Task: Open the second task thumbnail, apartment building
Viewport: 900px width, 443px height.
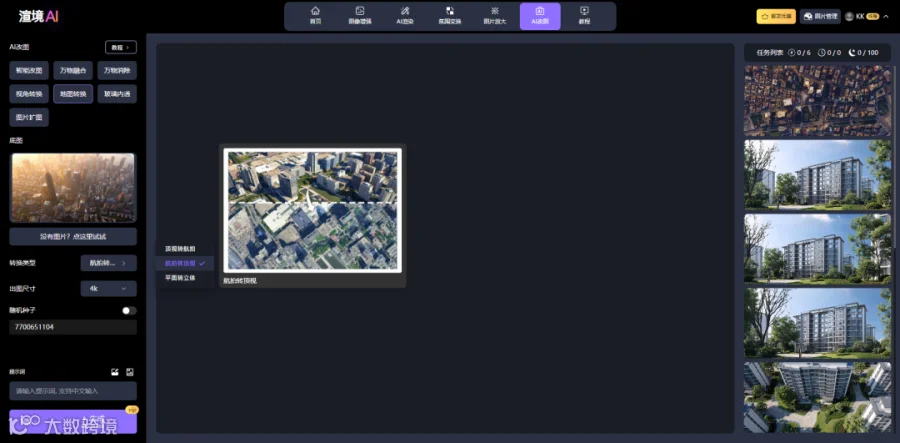Action: tap(817, 174)
